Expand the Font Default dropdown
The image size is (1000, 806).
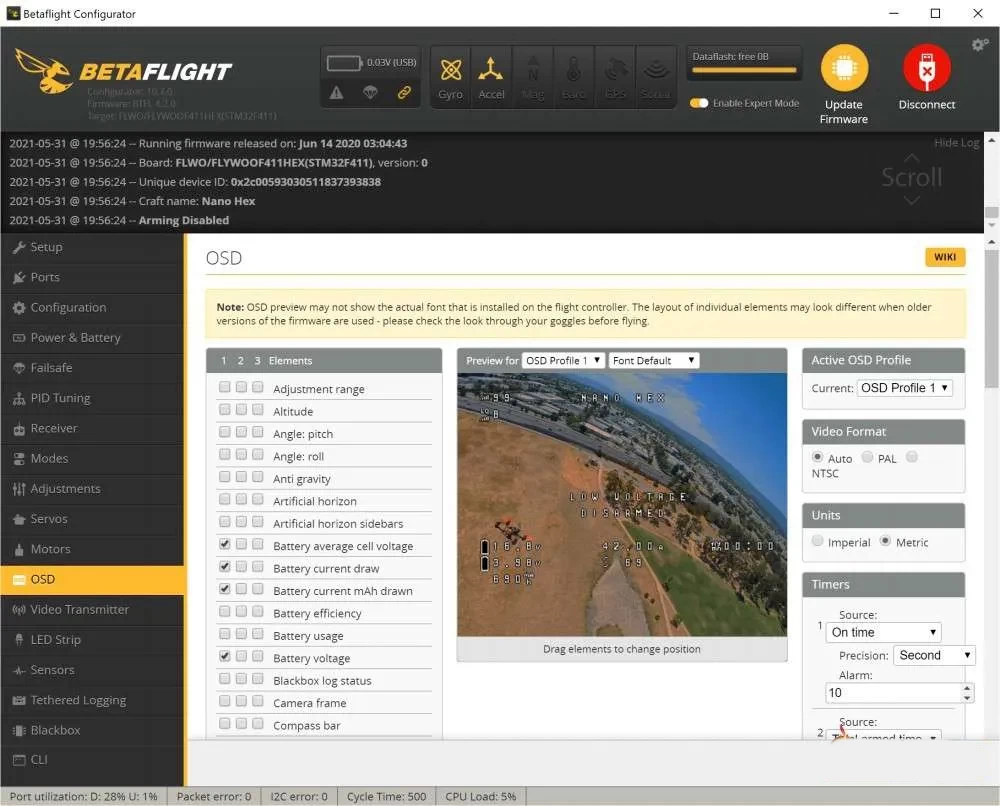[653, 360]
